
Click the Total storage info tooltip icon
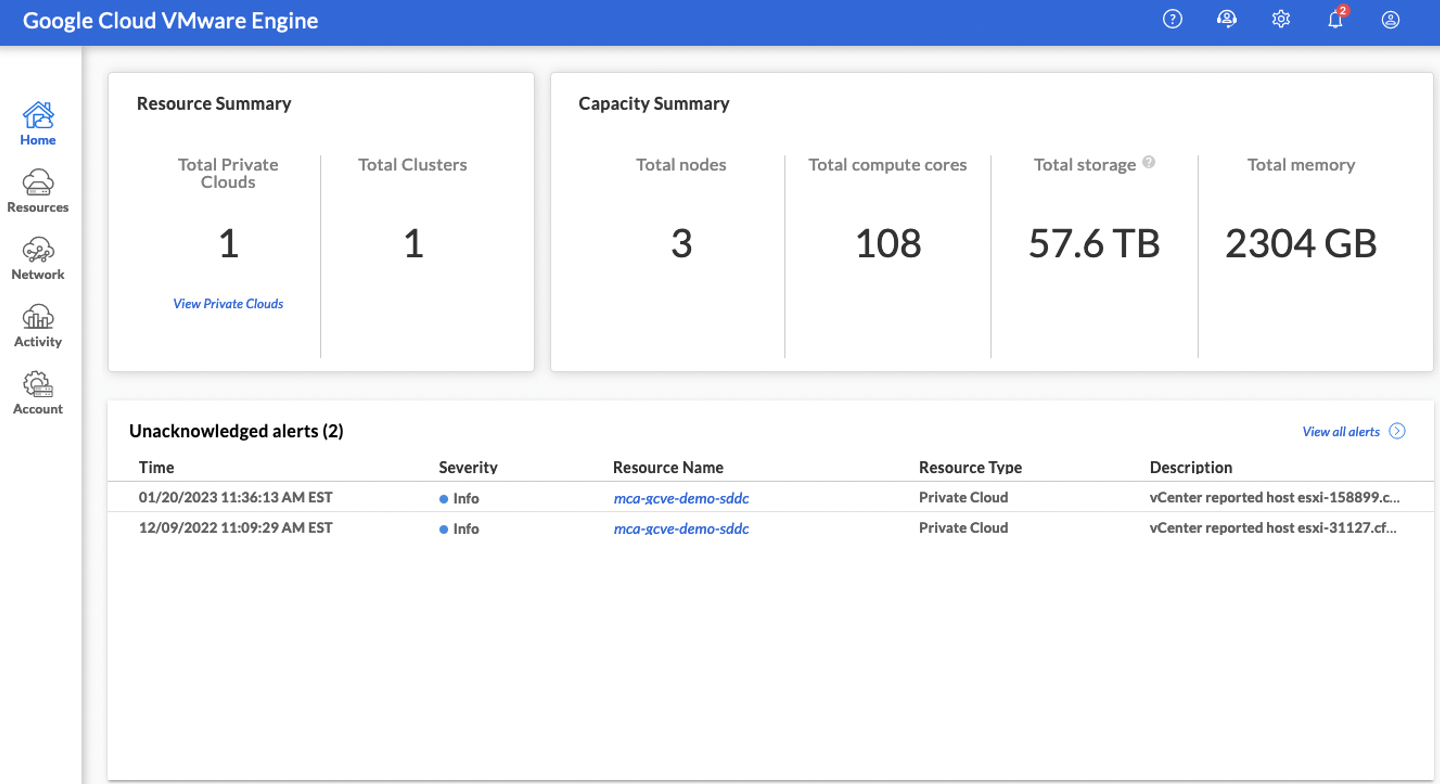1149,162
